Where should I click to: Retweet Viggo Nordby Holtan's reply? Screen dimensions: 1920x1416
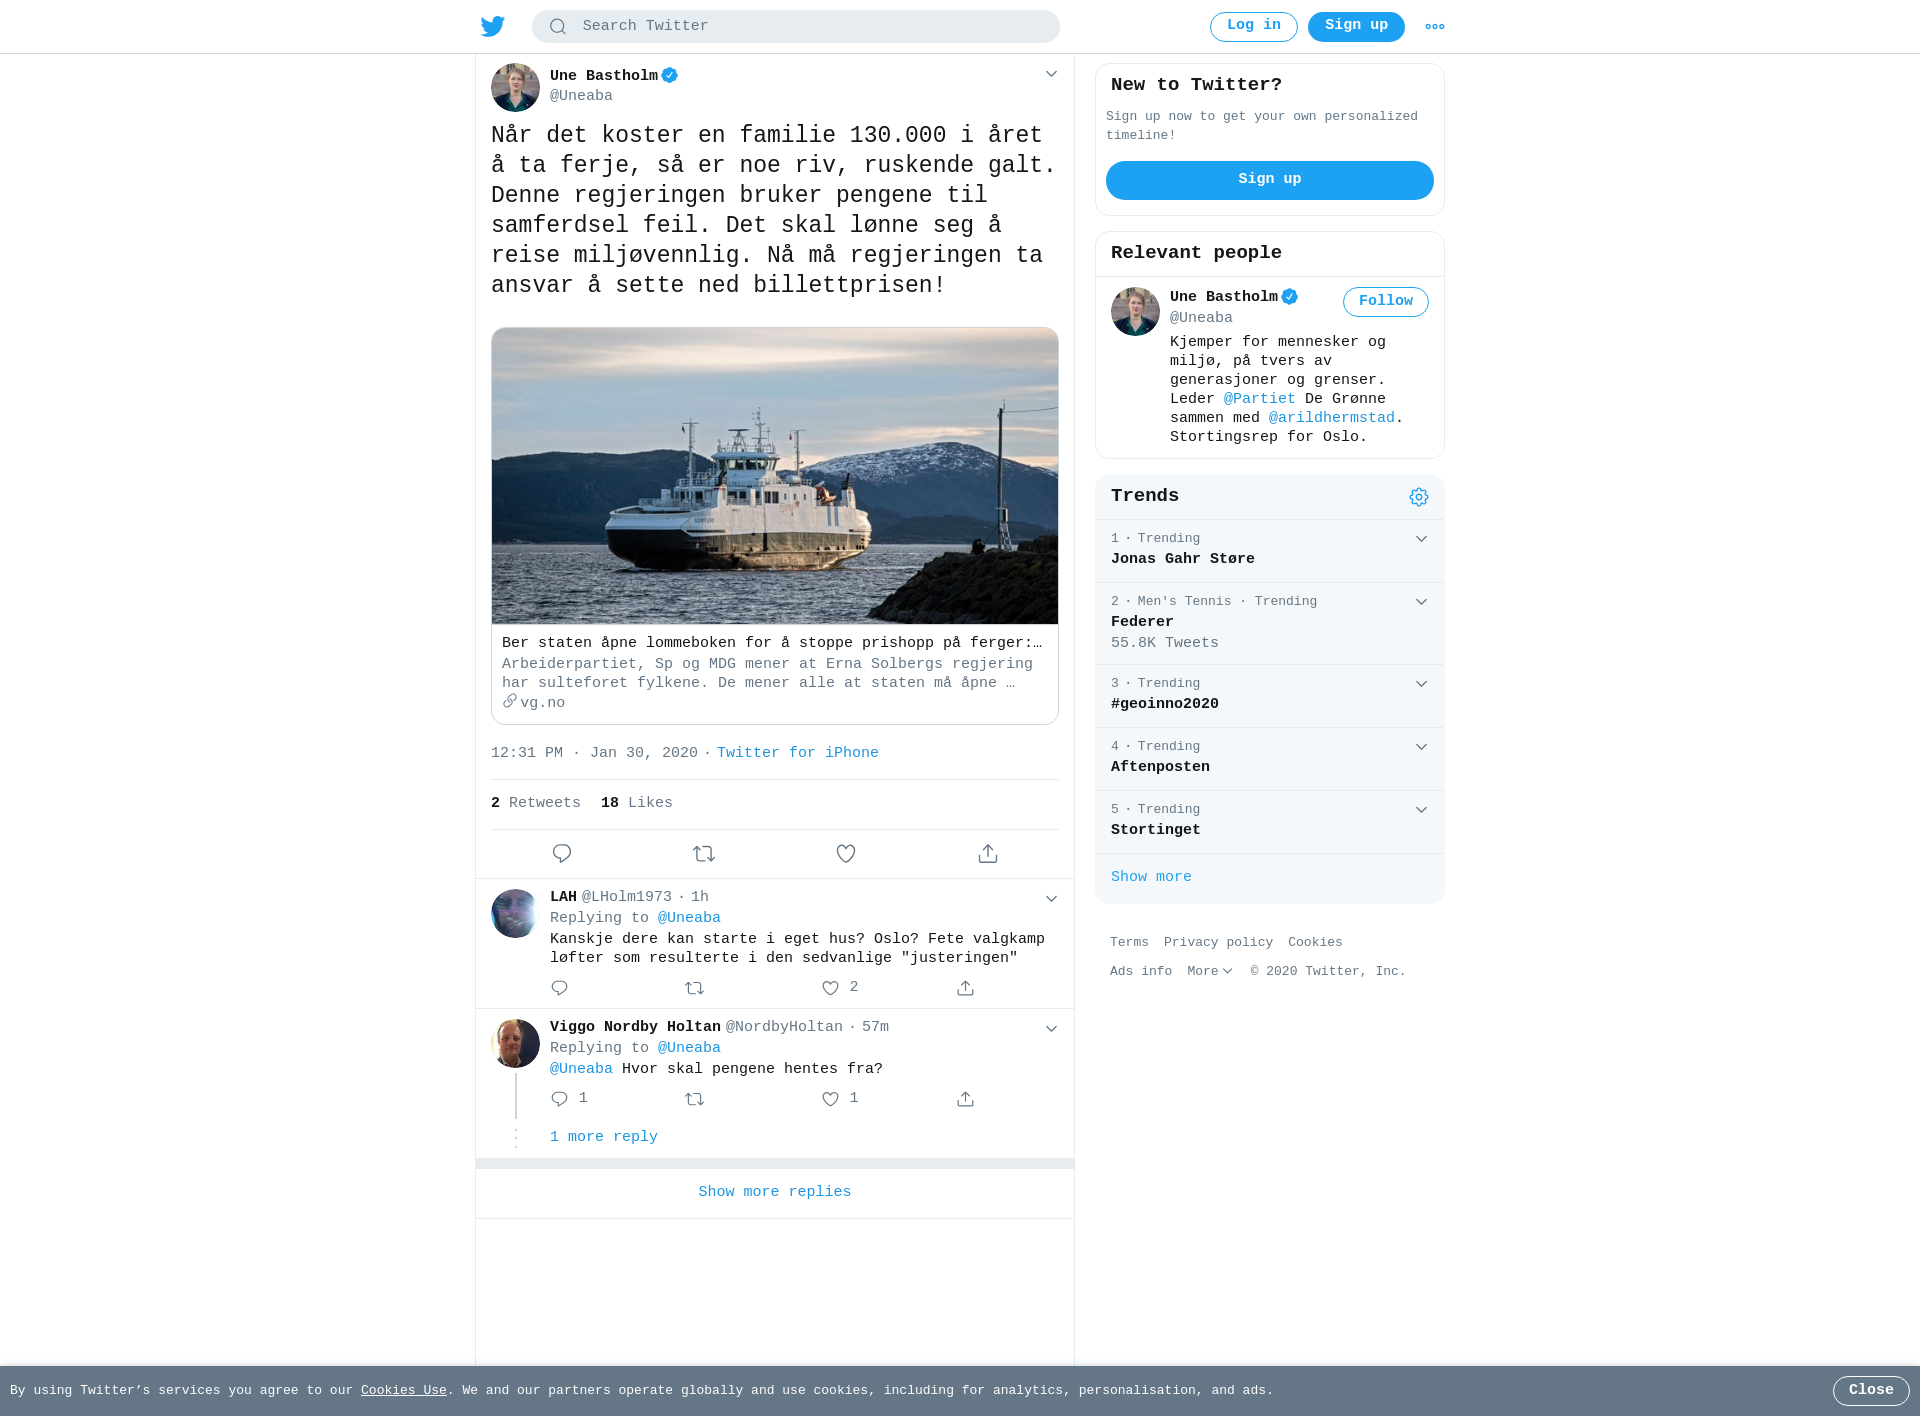[695, 1099]
